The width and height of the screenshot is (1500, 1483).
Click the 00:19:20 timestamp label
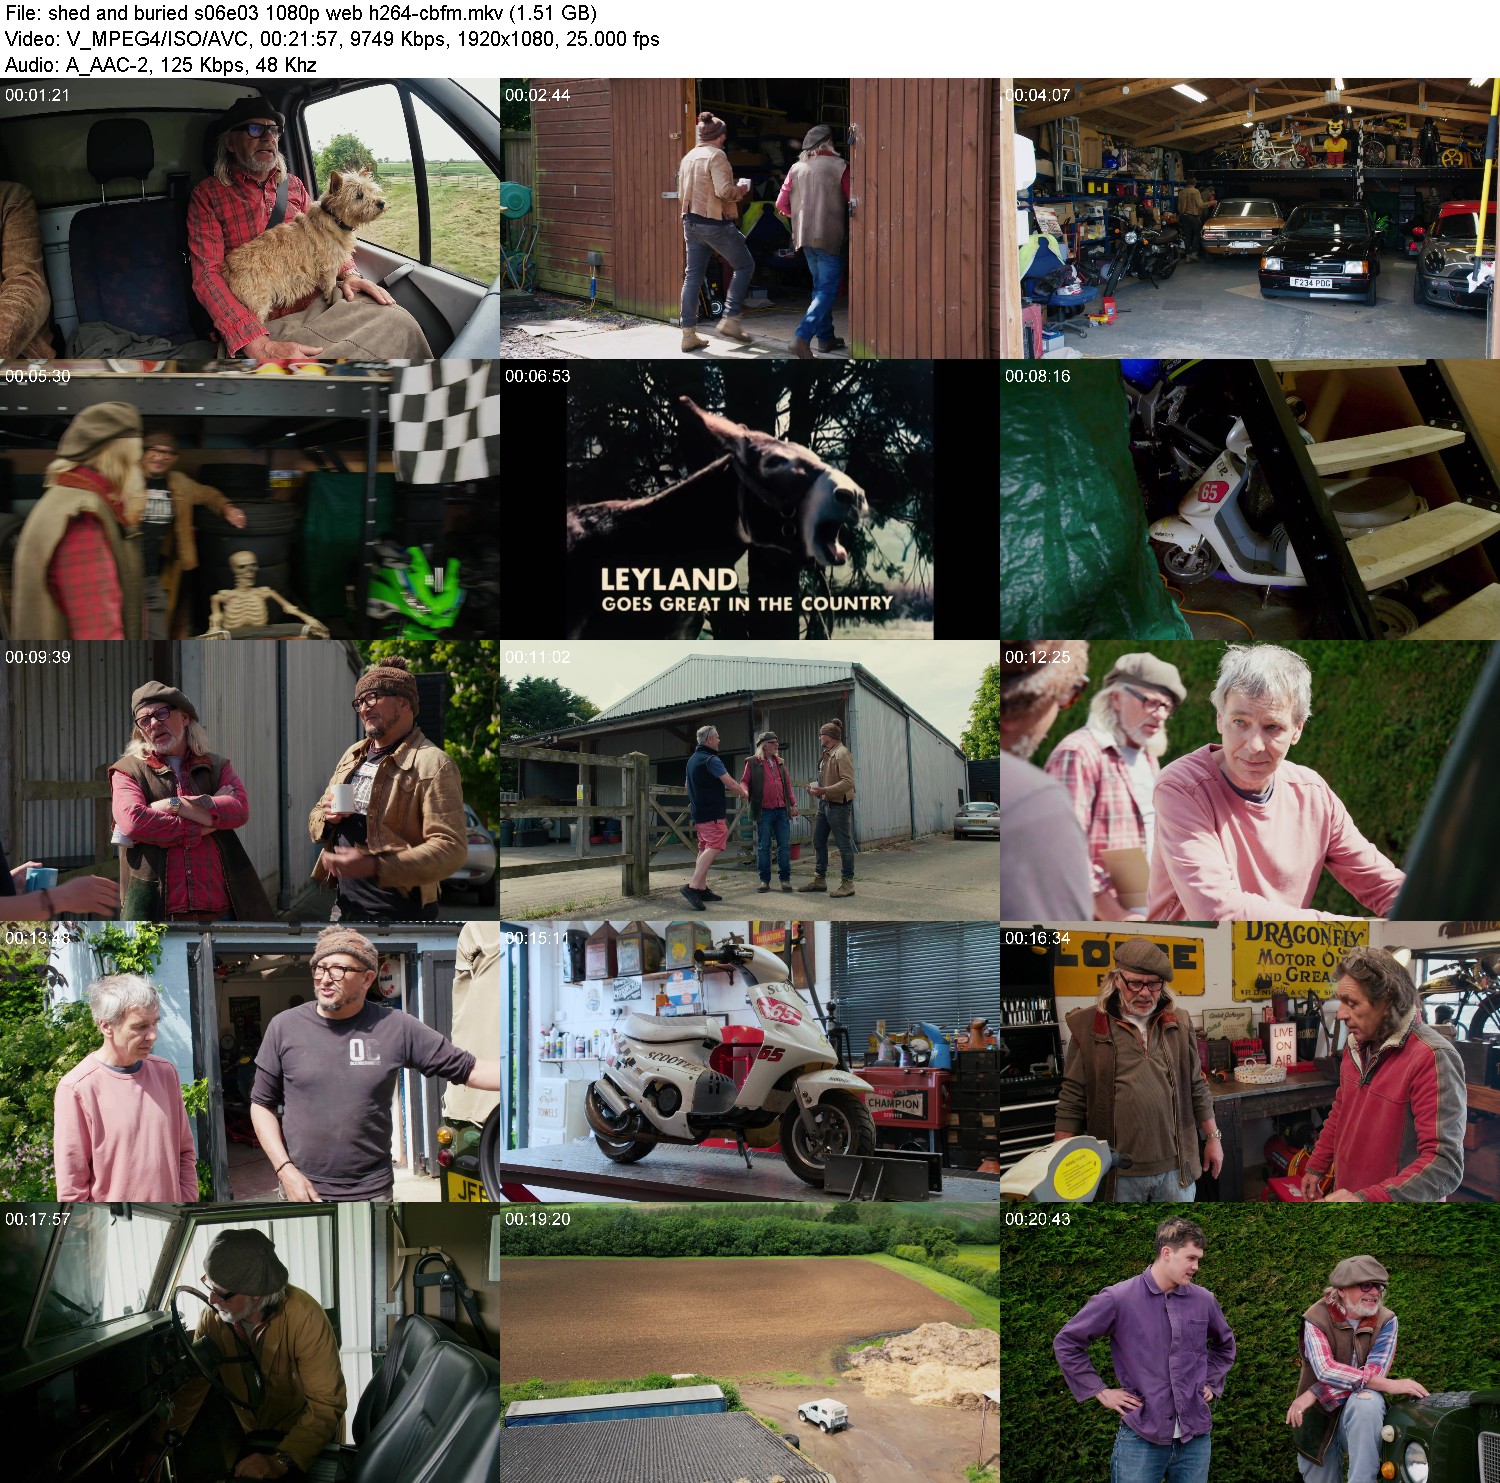[x=538, y=1219]
